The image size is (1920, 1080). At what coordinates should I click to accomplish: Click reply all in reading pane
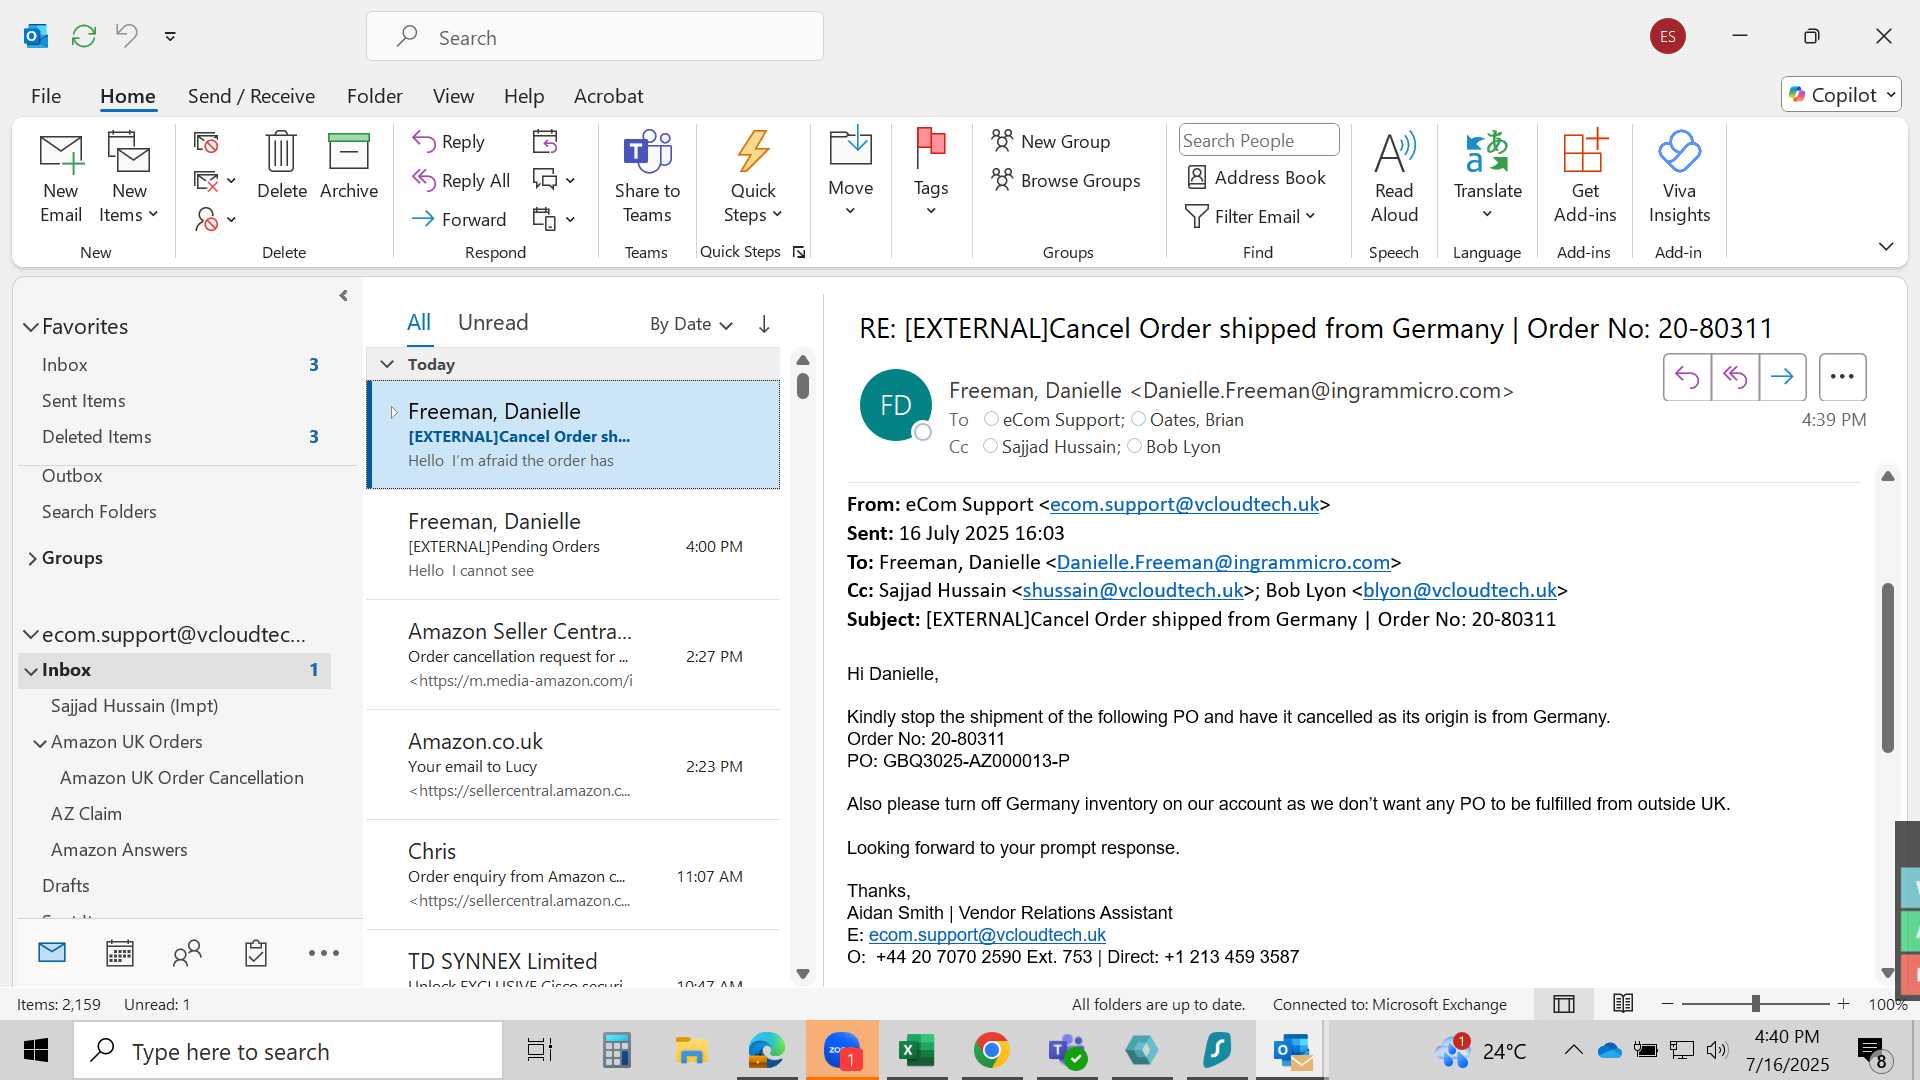[1735, 377]
